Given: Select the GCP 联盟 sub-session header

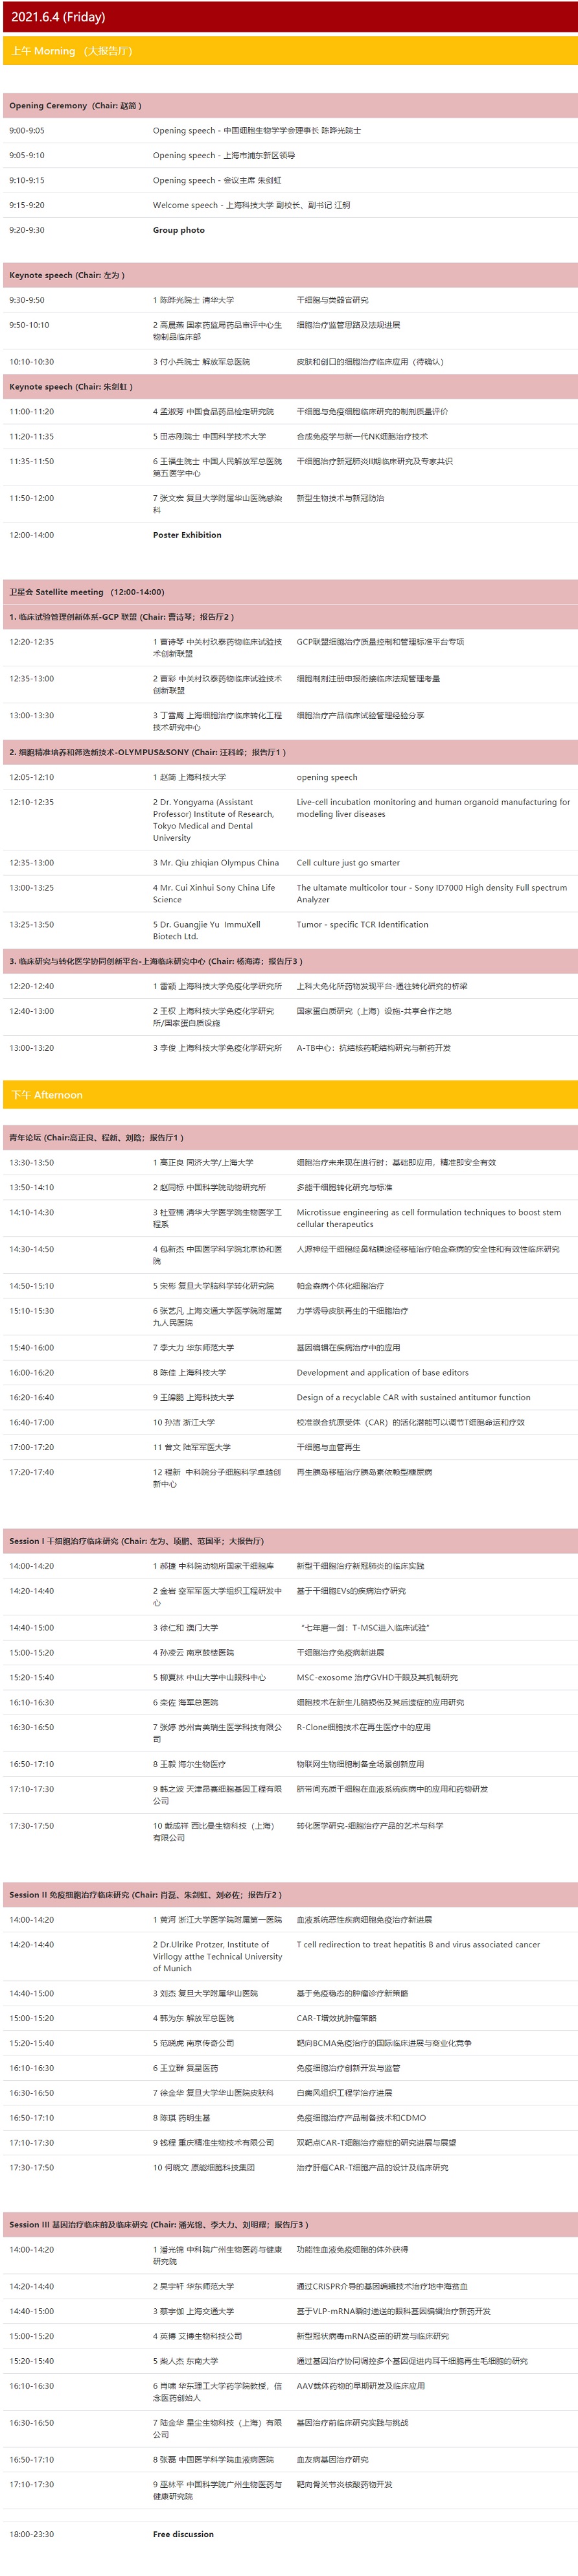Looking at the screenshot, I should pos(122,617).
